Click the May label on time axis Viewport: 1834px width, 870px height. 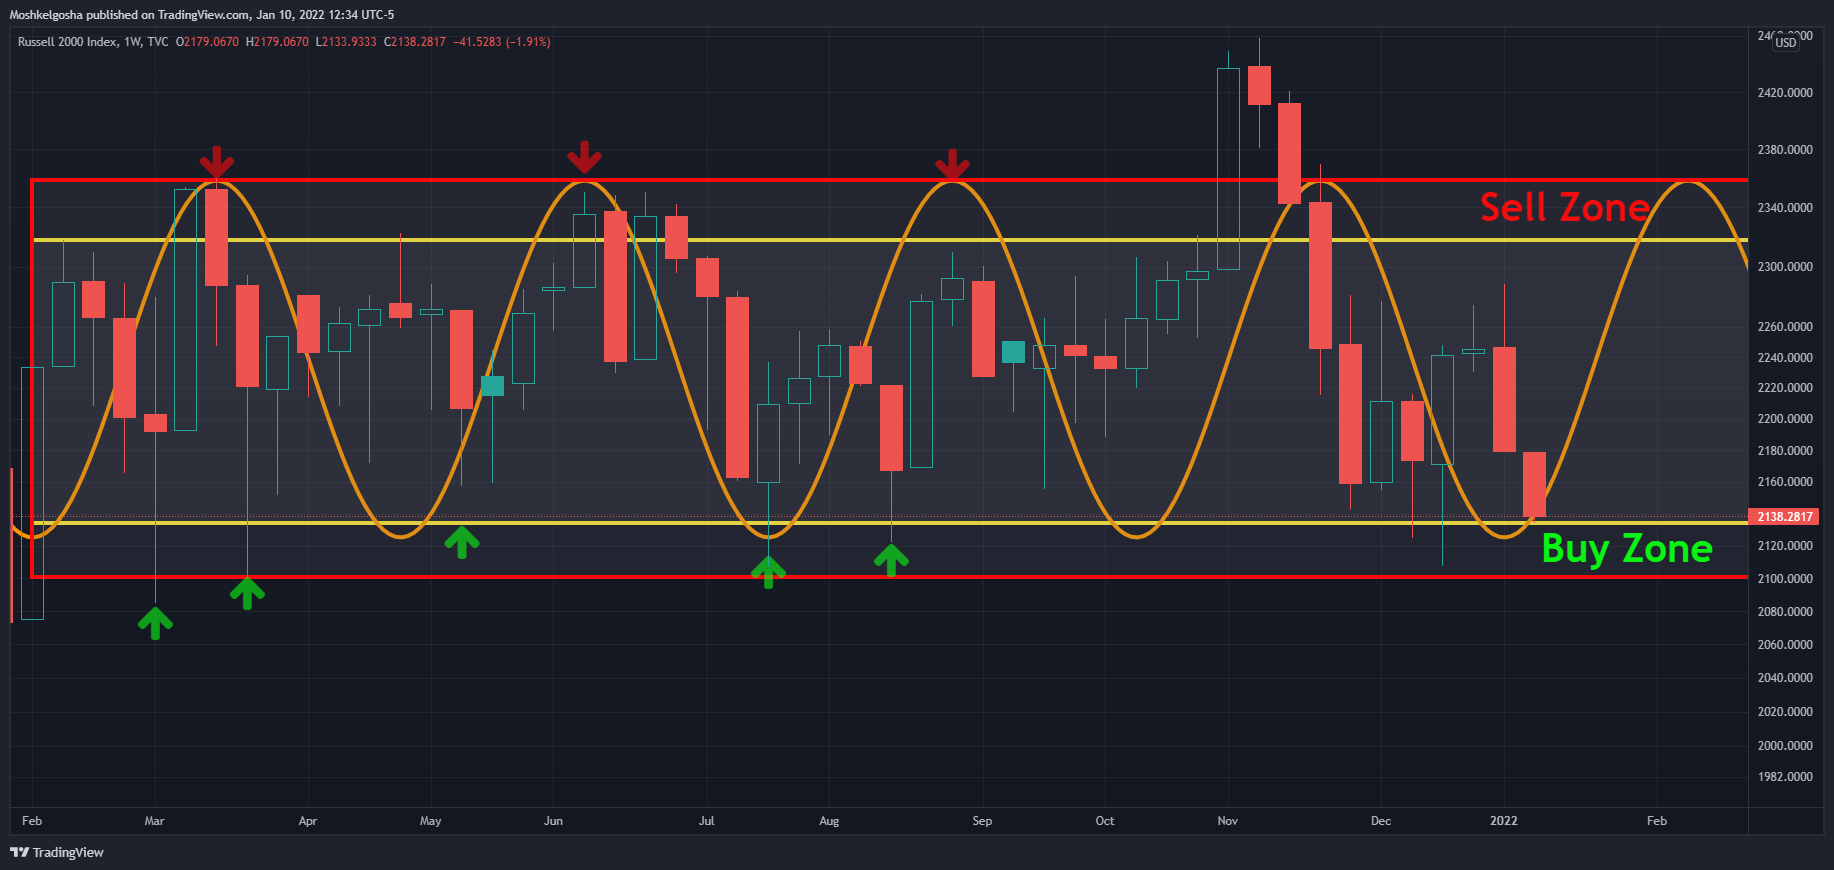(x=430, y=821)
